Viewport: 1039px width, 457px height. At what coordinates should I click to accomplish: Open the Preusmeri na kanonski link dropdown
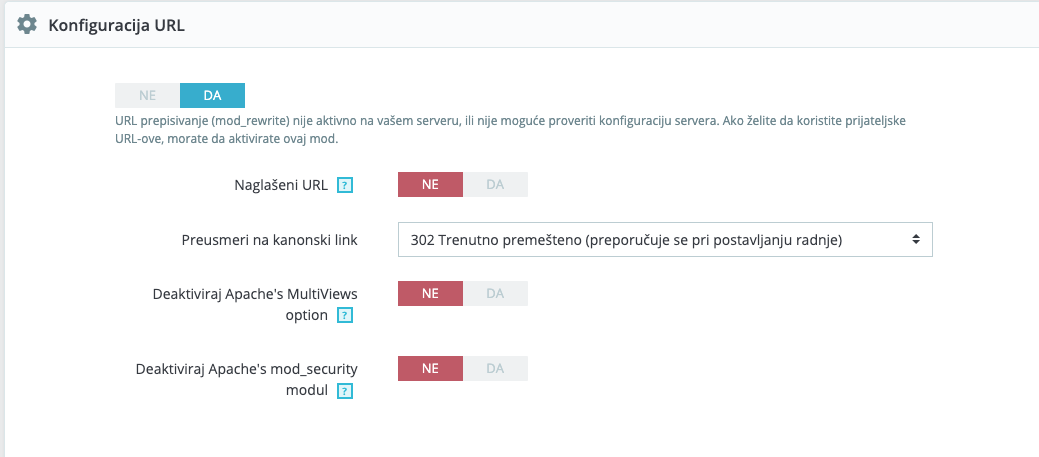(x=665, y=240)
